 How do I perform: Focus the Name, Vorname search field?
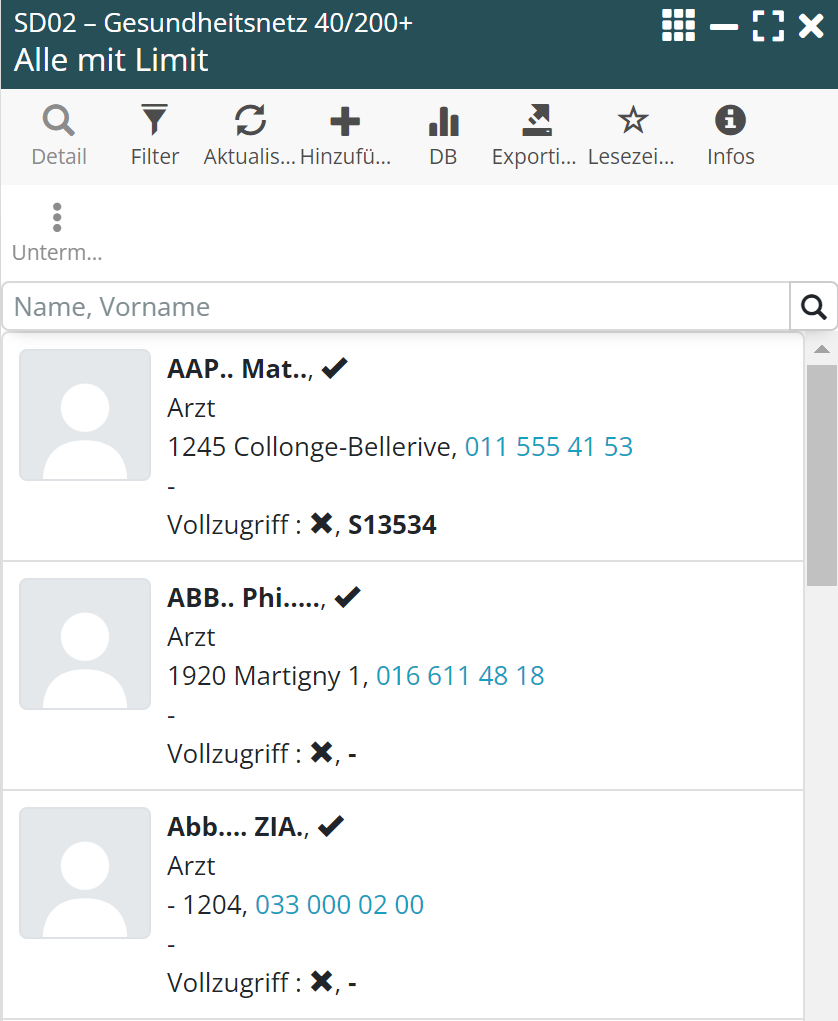(397, 307)
